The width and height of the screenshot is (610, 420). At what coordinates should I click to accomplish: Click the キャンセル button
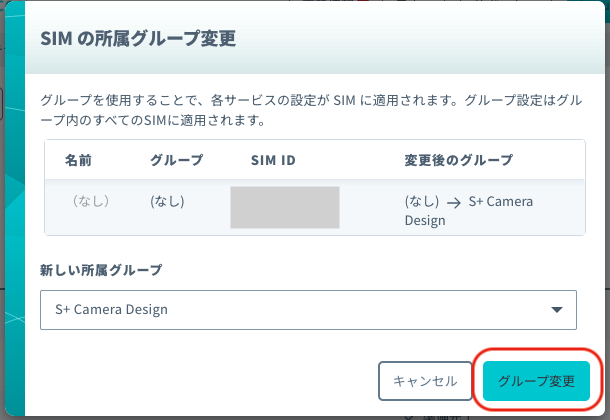click(425, 381)
